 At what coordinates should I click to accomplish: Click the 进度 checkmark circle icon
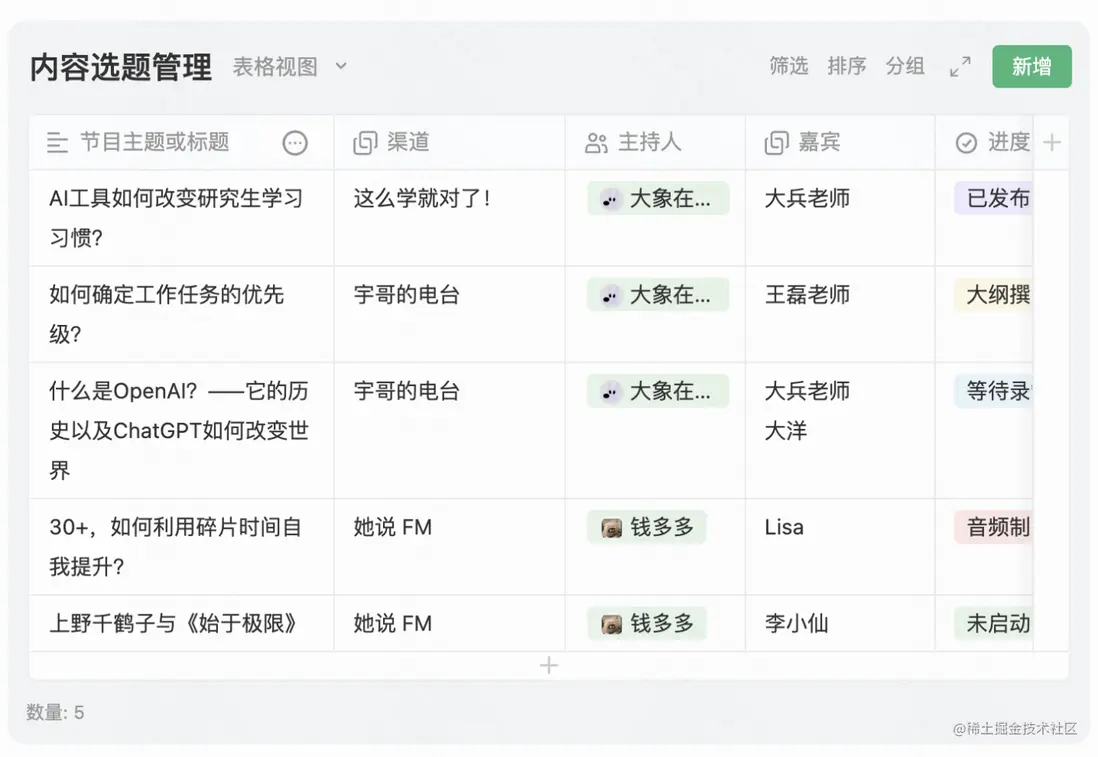[966, 143]
